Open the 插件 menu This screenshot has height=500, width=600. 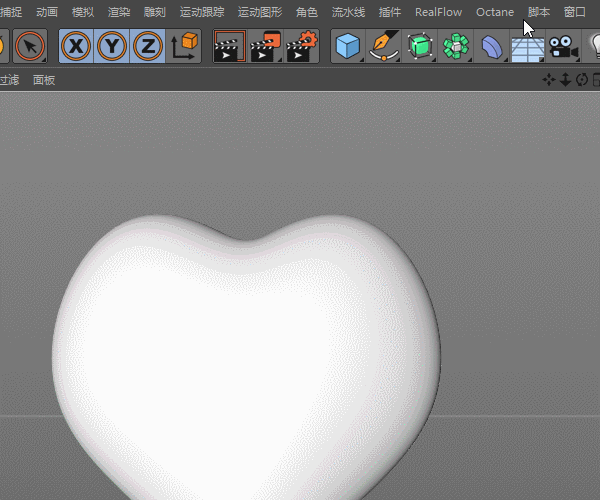[390, 12]
